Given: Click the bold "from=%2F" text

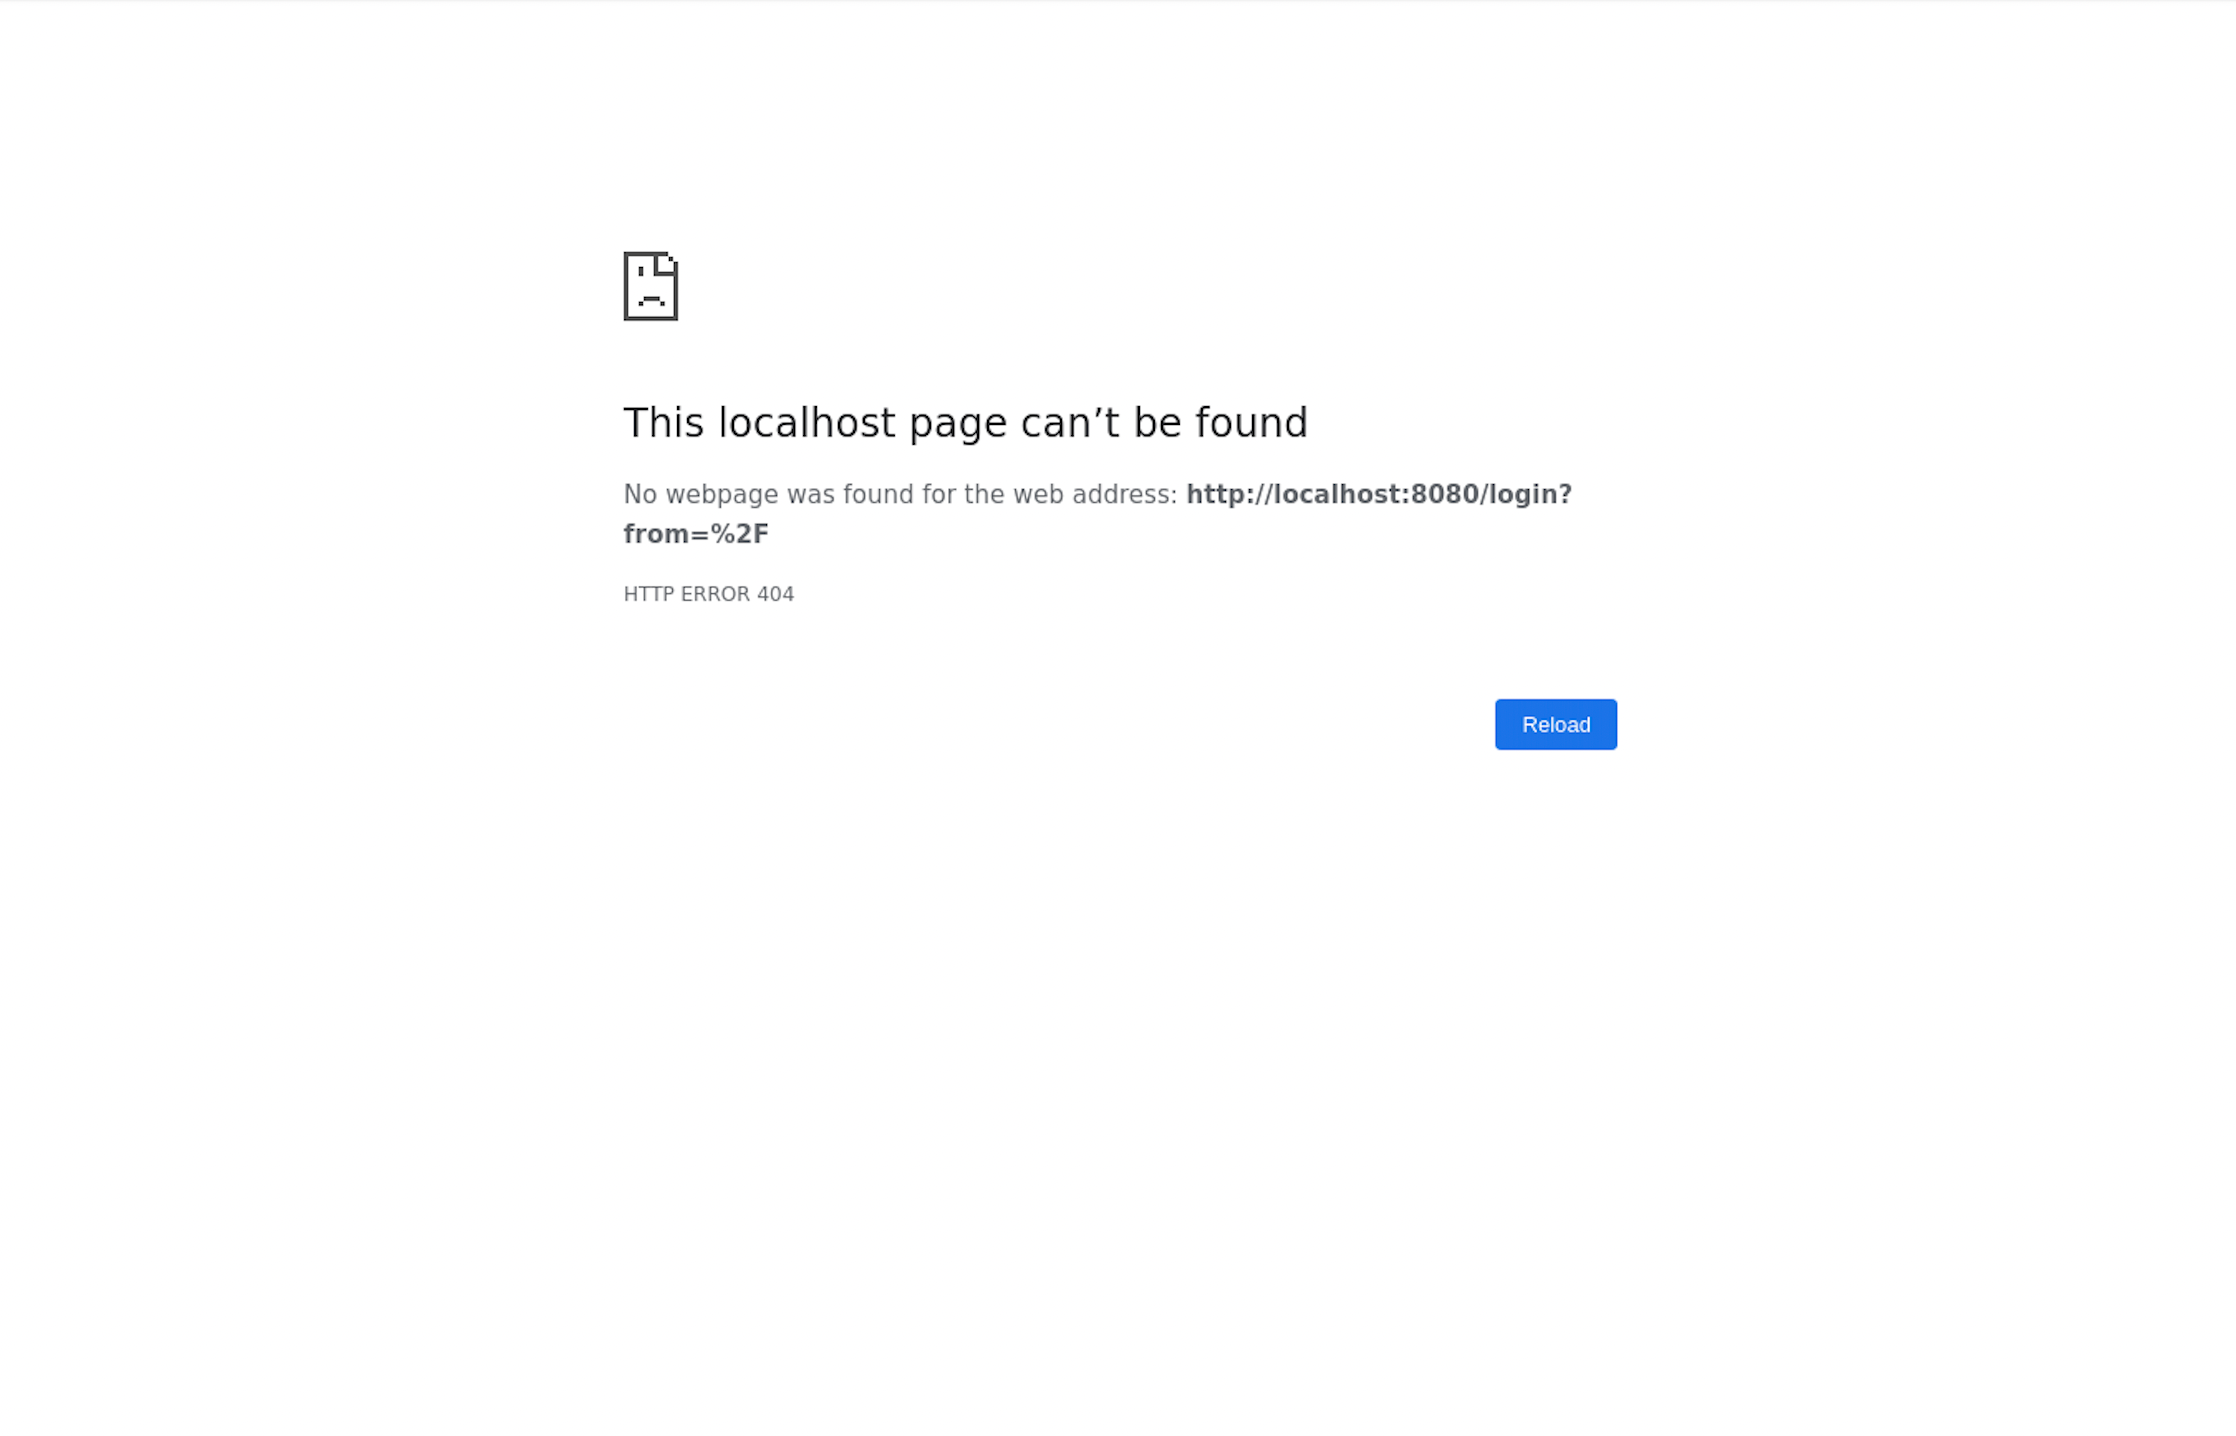Looking at the screenshot, I should (x=696, y=534).
